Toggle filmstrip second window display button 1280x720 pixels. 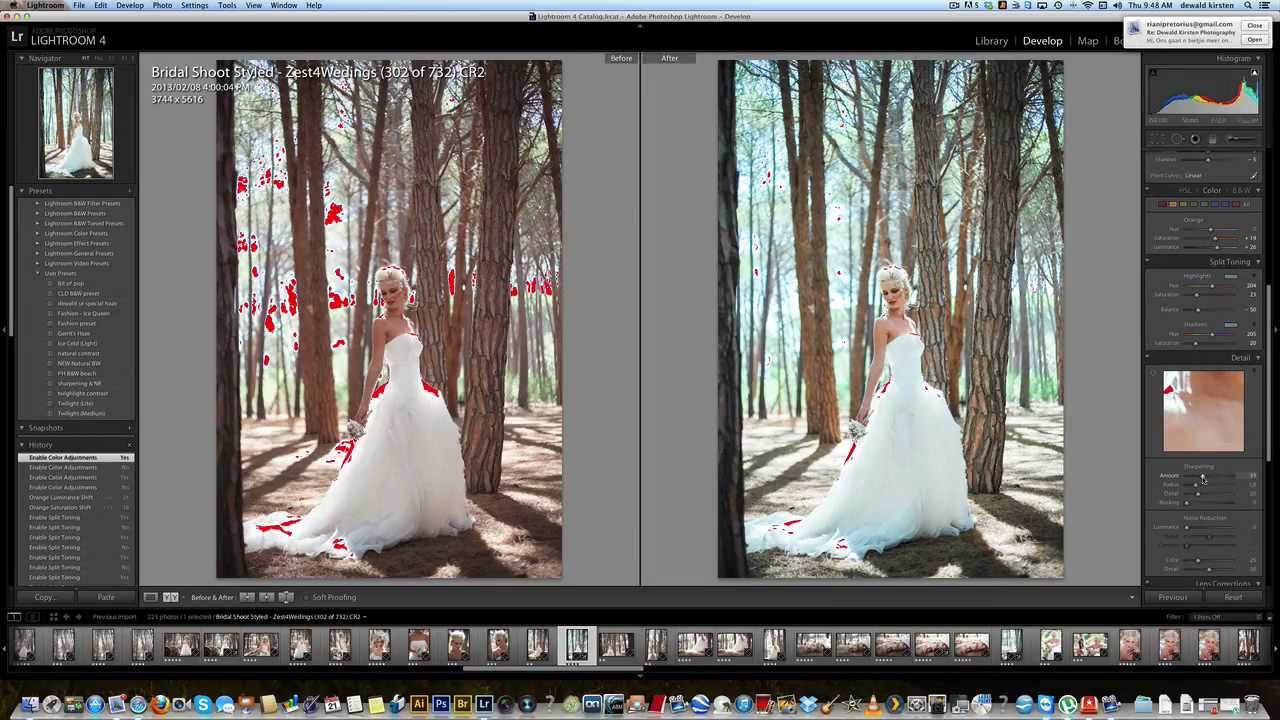pyautogui.click(x=32, y=617)
